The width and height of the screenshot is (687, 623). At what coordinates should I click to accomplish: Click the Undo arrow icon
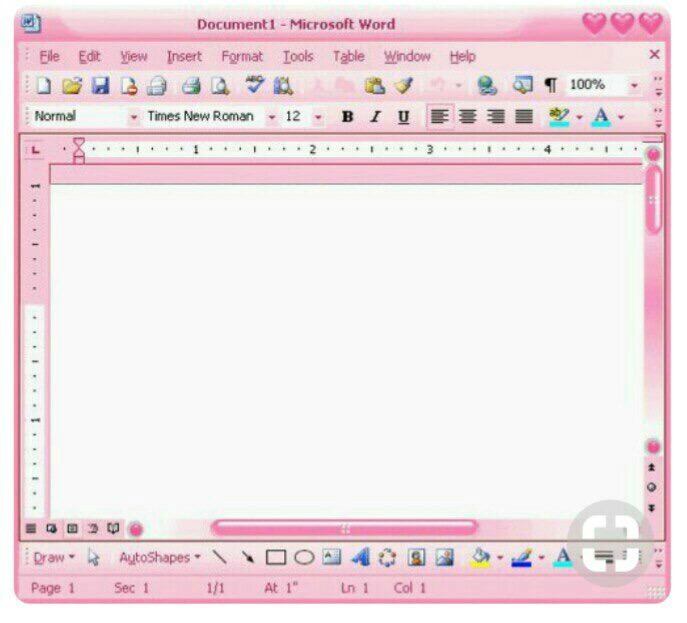pos(436,85)
